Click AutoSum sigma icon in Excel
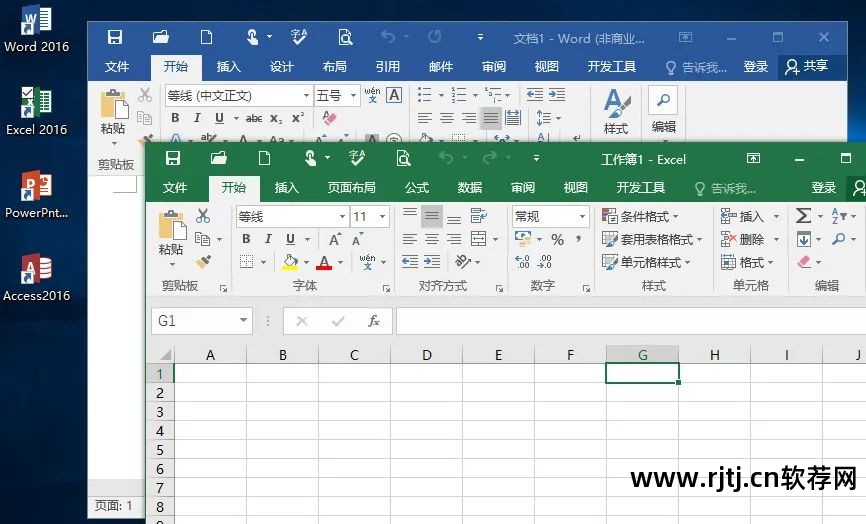 pos(803,216)
